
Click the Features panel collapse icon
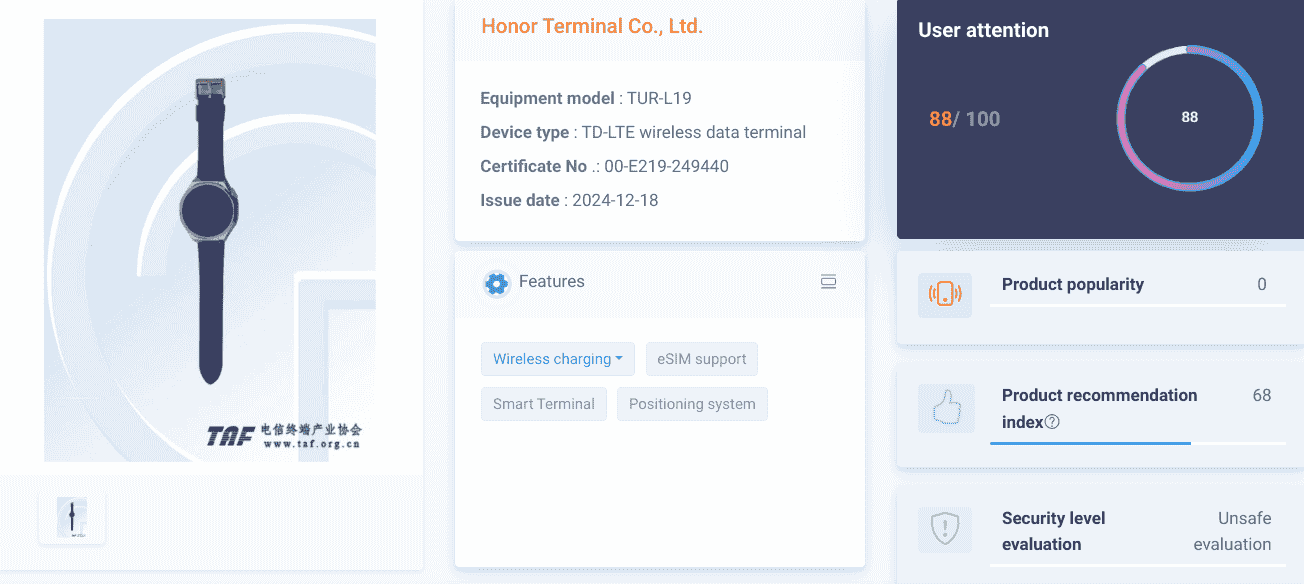pos(828,282)
